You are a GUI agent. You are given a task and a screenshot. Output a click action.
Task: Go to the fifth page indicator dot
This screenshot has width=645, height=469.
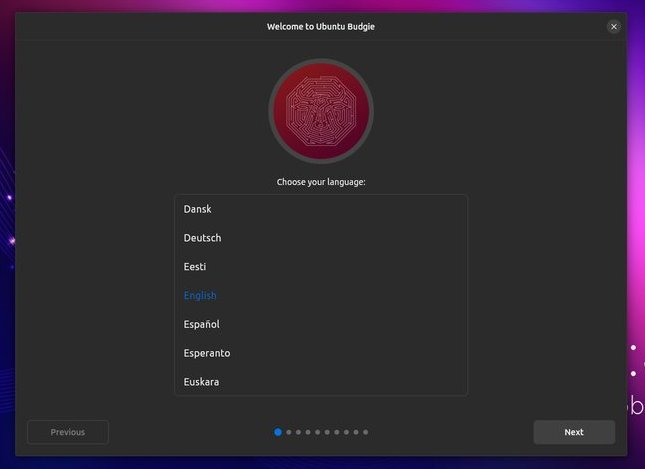(x=317, y=432)
